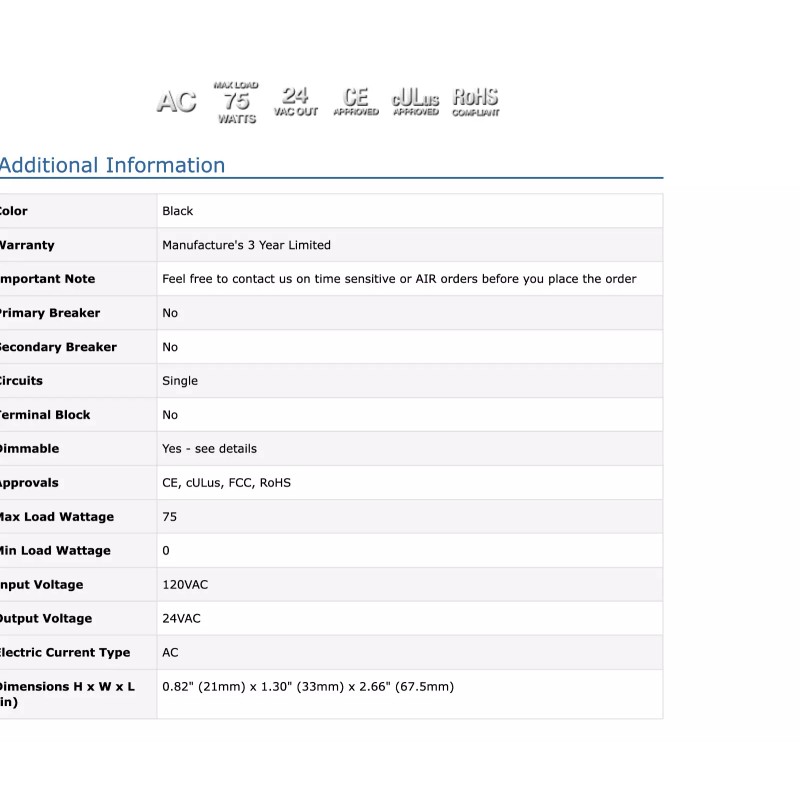Click the Circuits value Single

click(180, 381)
